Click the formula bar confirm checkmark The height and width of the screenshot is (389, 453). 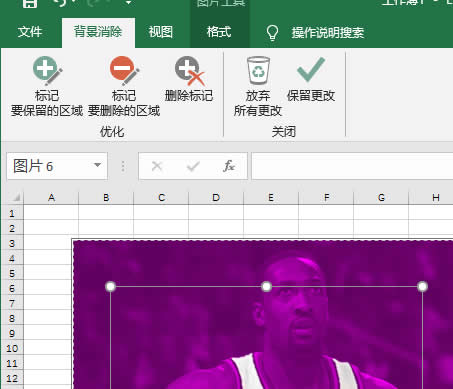pyautogui.click(x=193, y=166)
